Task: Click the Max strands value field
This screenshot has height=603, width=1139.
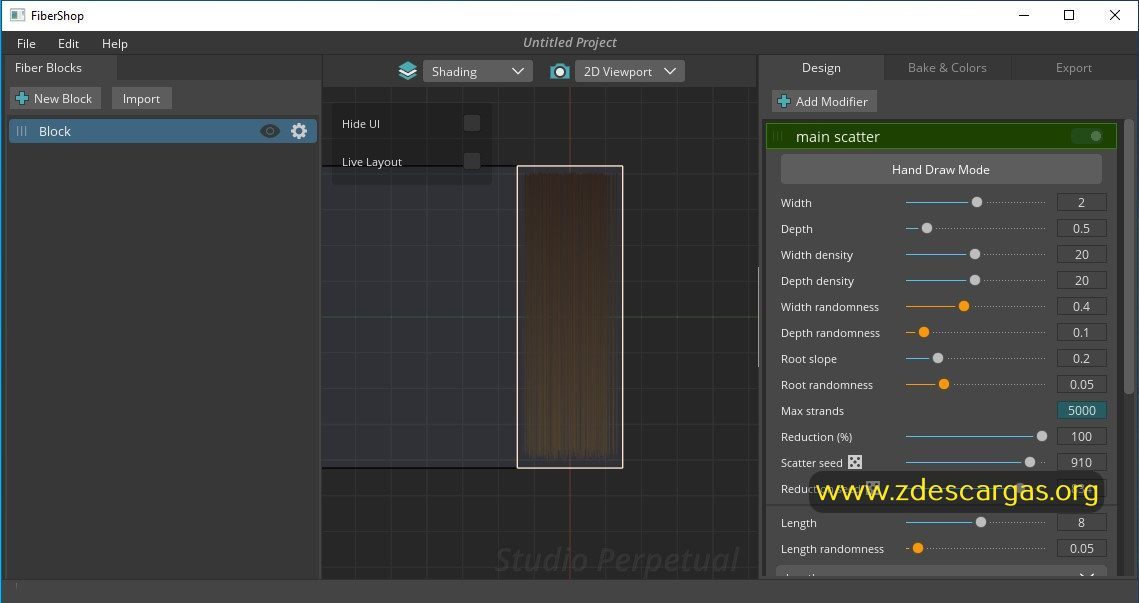Action: [1082, 410]
